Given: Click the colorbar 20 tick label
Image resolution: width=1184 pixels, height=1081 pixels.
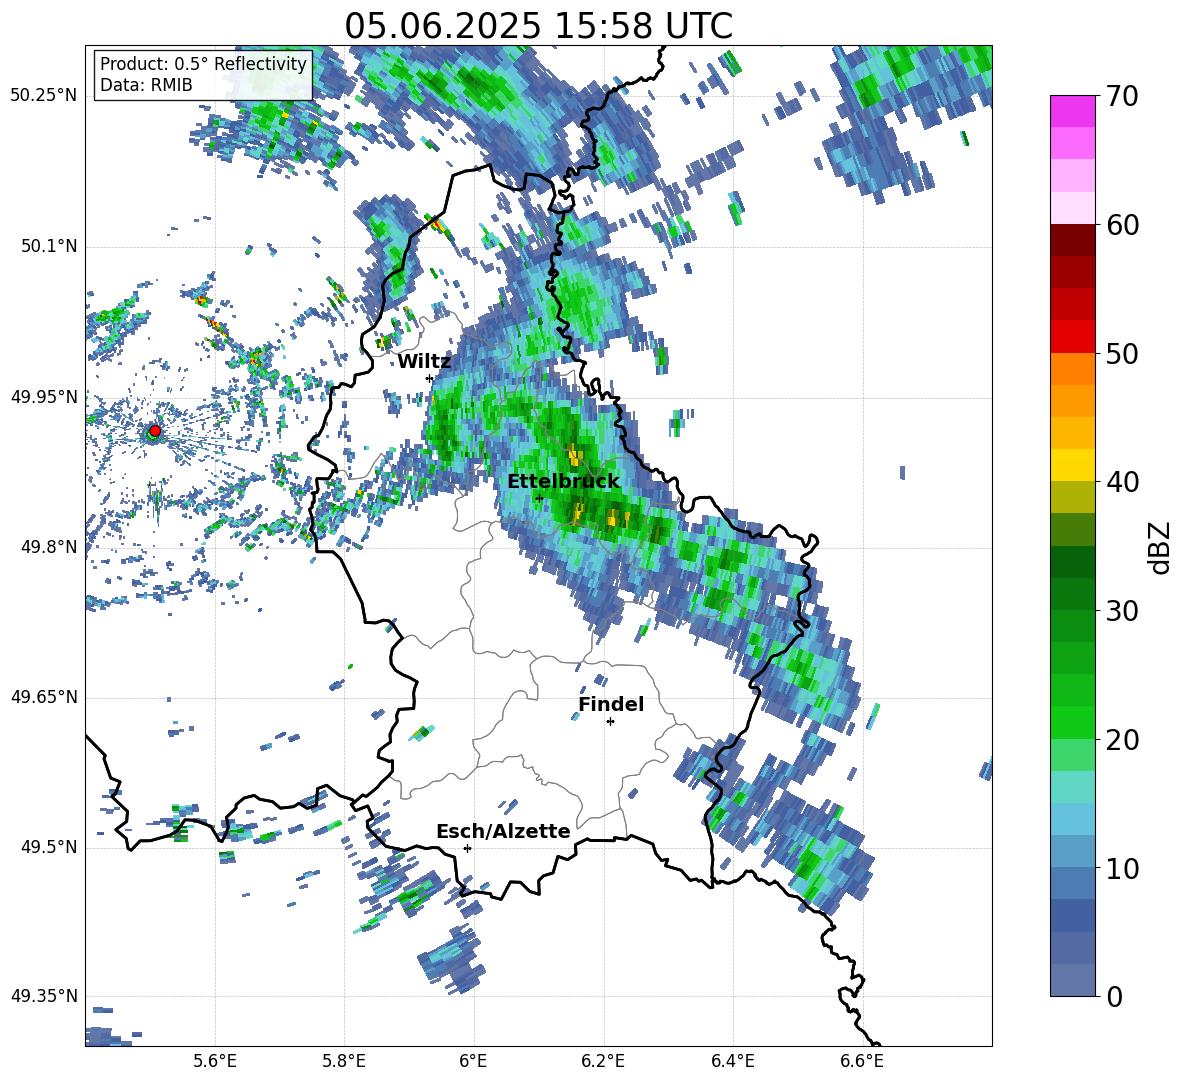Looking at the screenshot, I should coord(1122,739).
